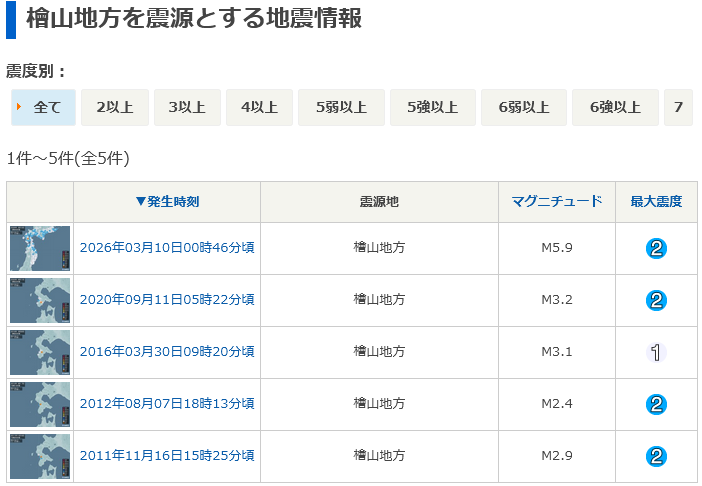Image resolution: width=702 pixels, height=486 pixels.
Task: Sort by 最大震度 column header
Action: (656, 201)
